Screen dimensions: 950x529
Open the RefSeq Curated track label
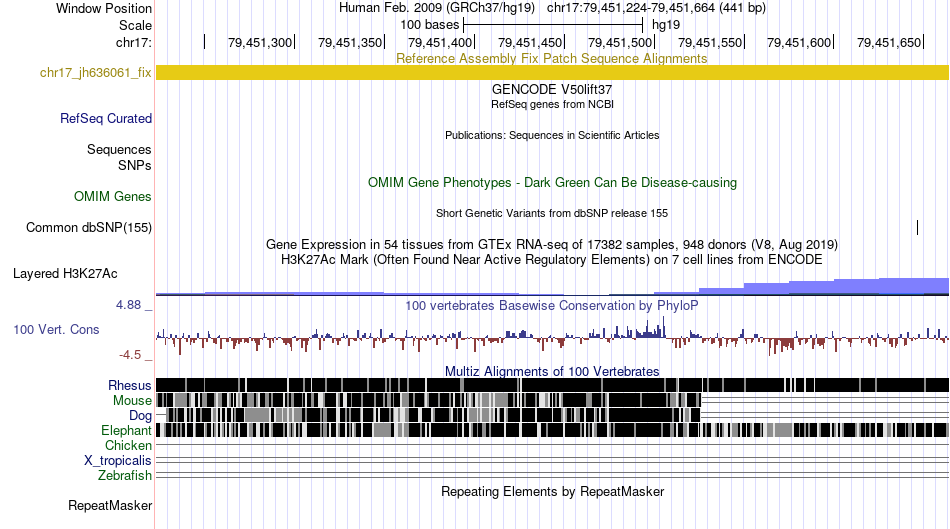point(106,118)
